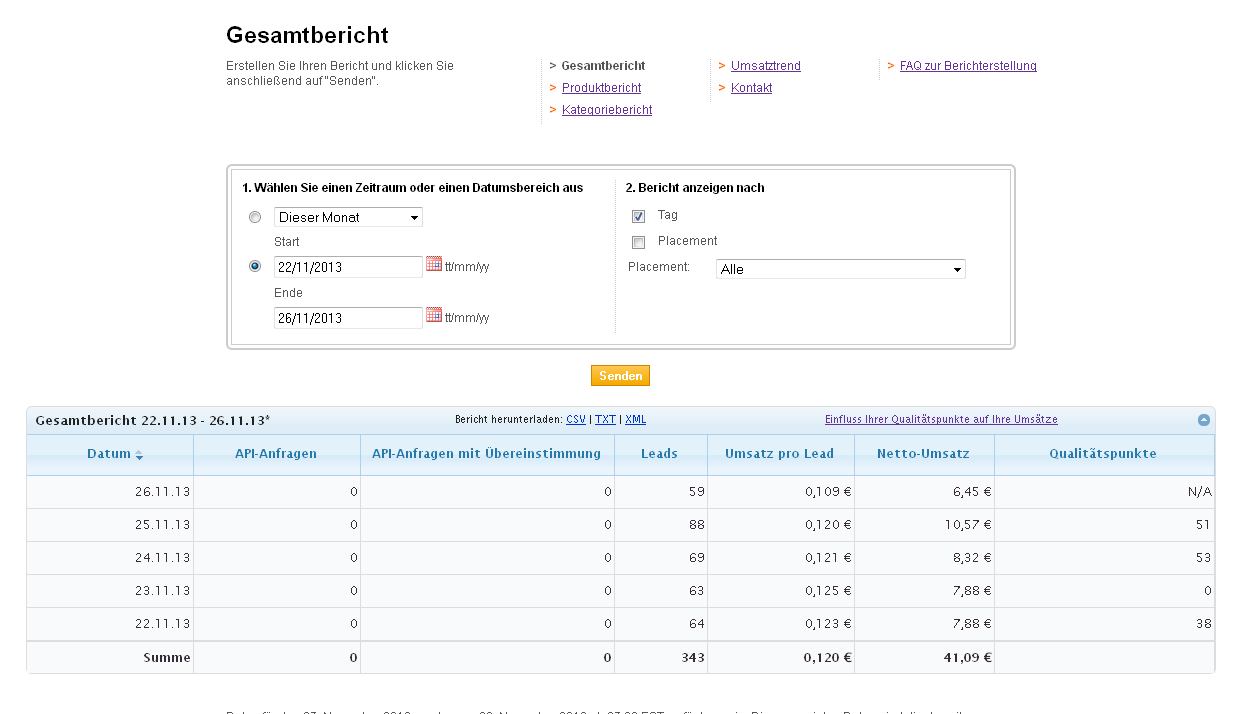The width and height of the screenshot is (1234, 714).
Task: Open FAQ zur Berichterstellung link
Action: (x=967, y=66)
